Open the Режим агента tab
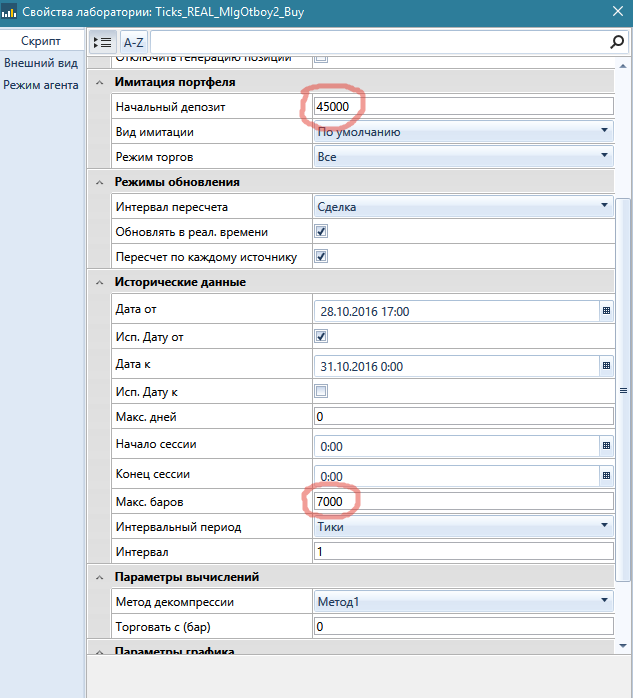Image resolution: width=633 pixels, height=698 pixels. coord(41,85)
